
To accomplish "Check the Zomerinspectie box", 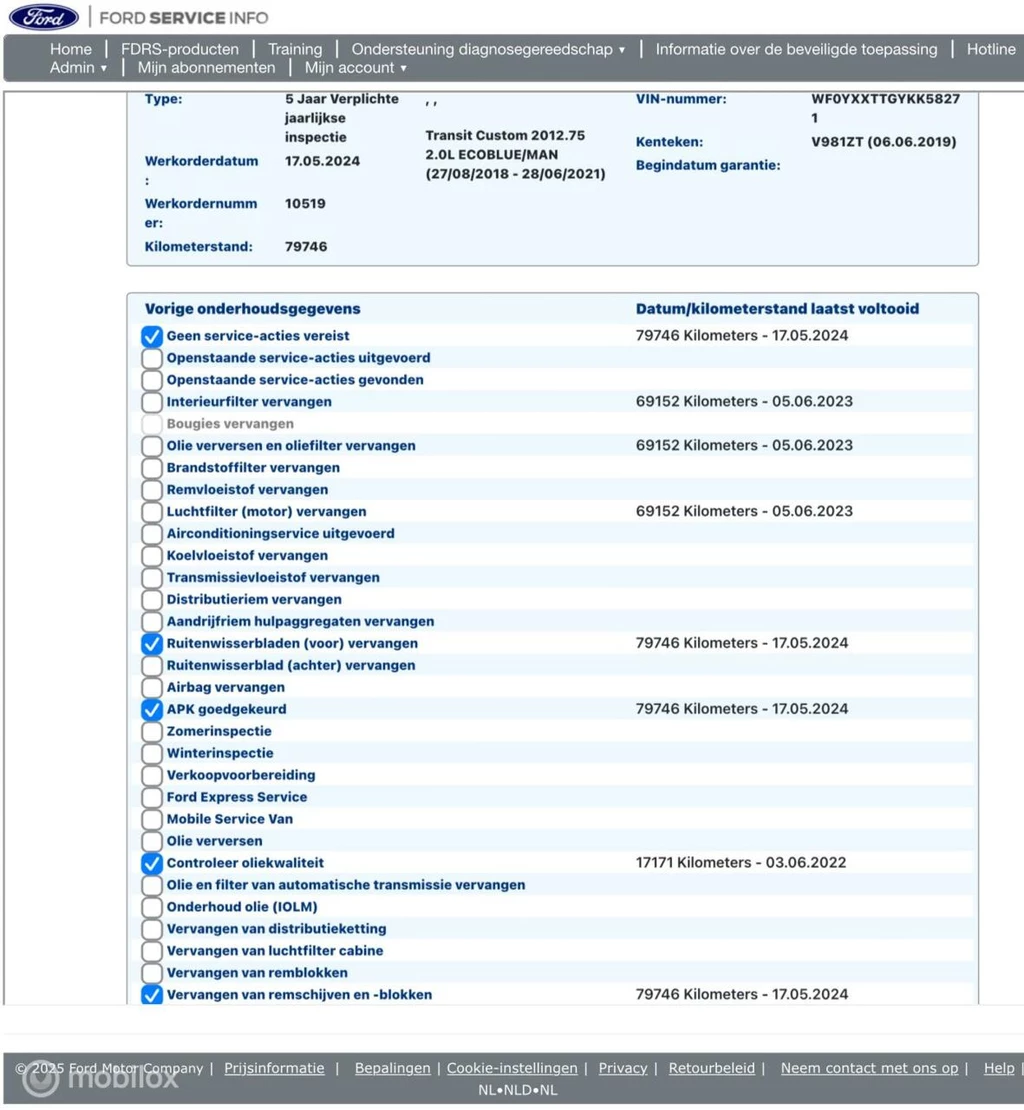I will [x=151, y=731].
